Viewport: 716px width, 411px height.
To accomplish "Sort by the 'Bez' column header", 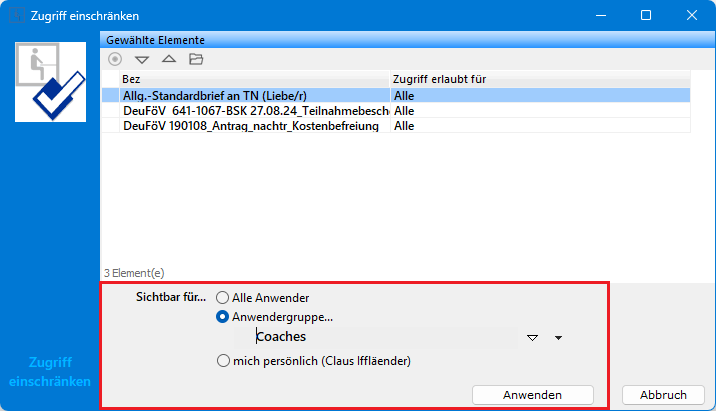I will 250,79.
